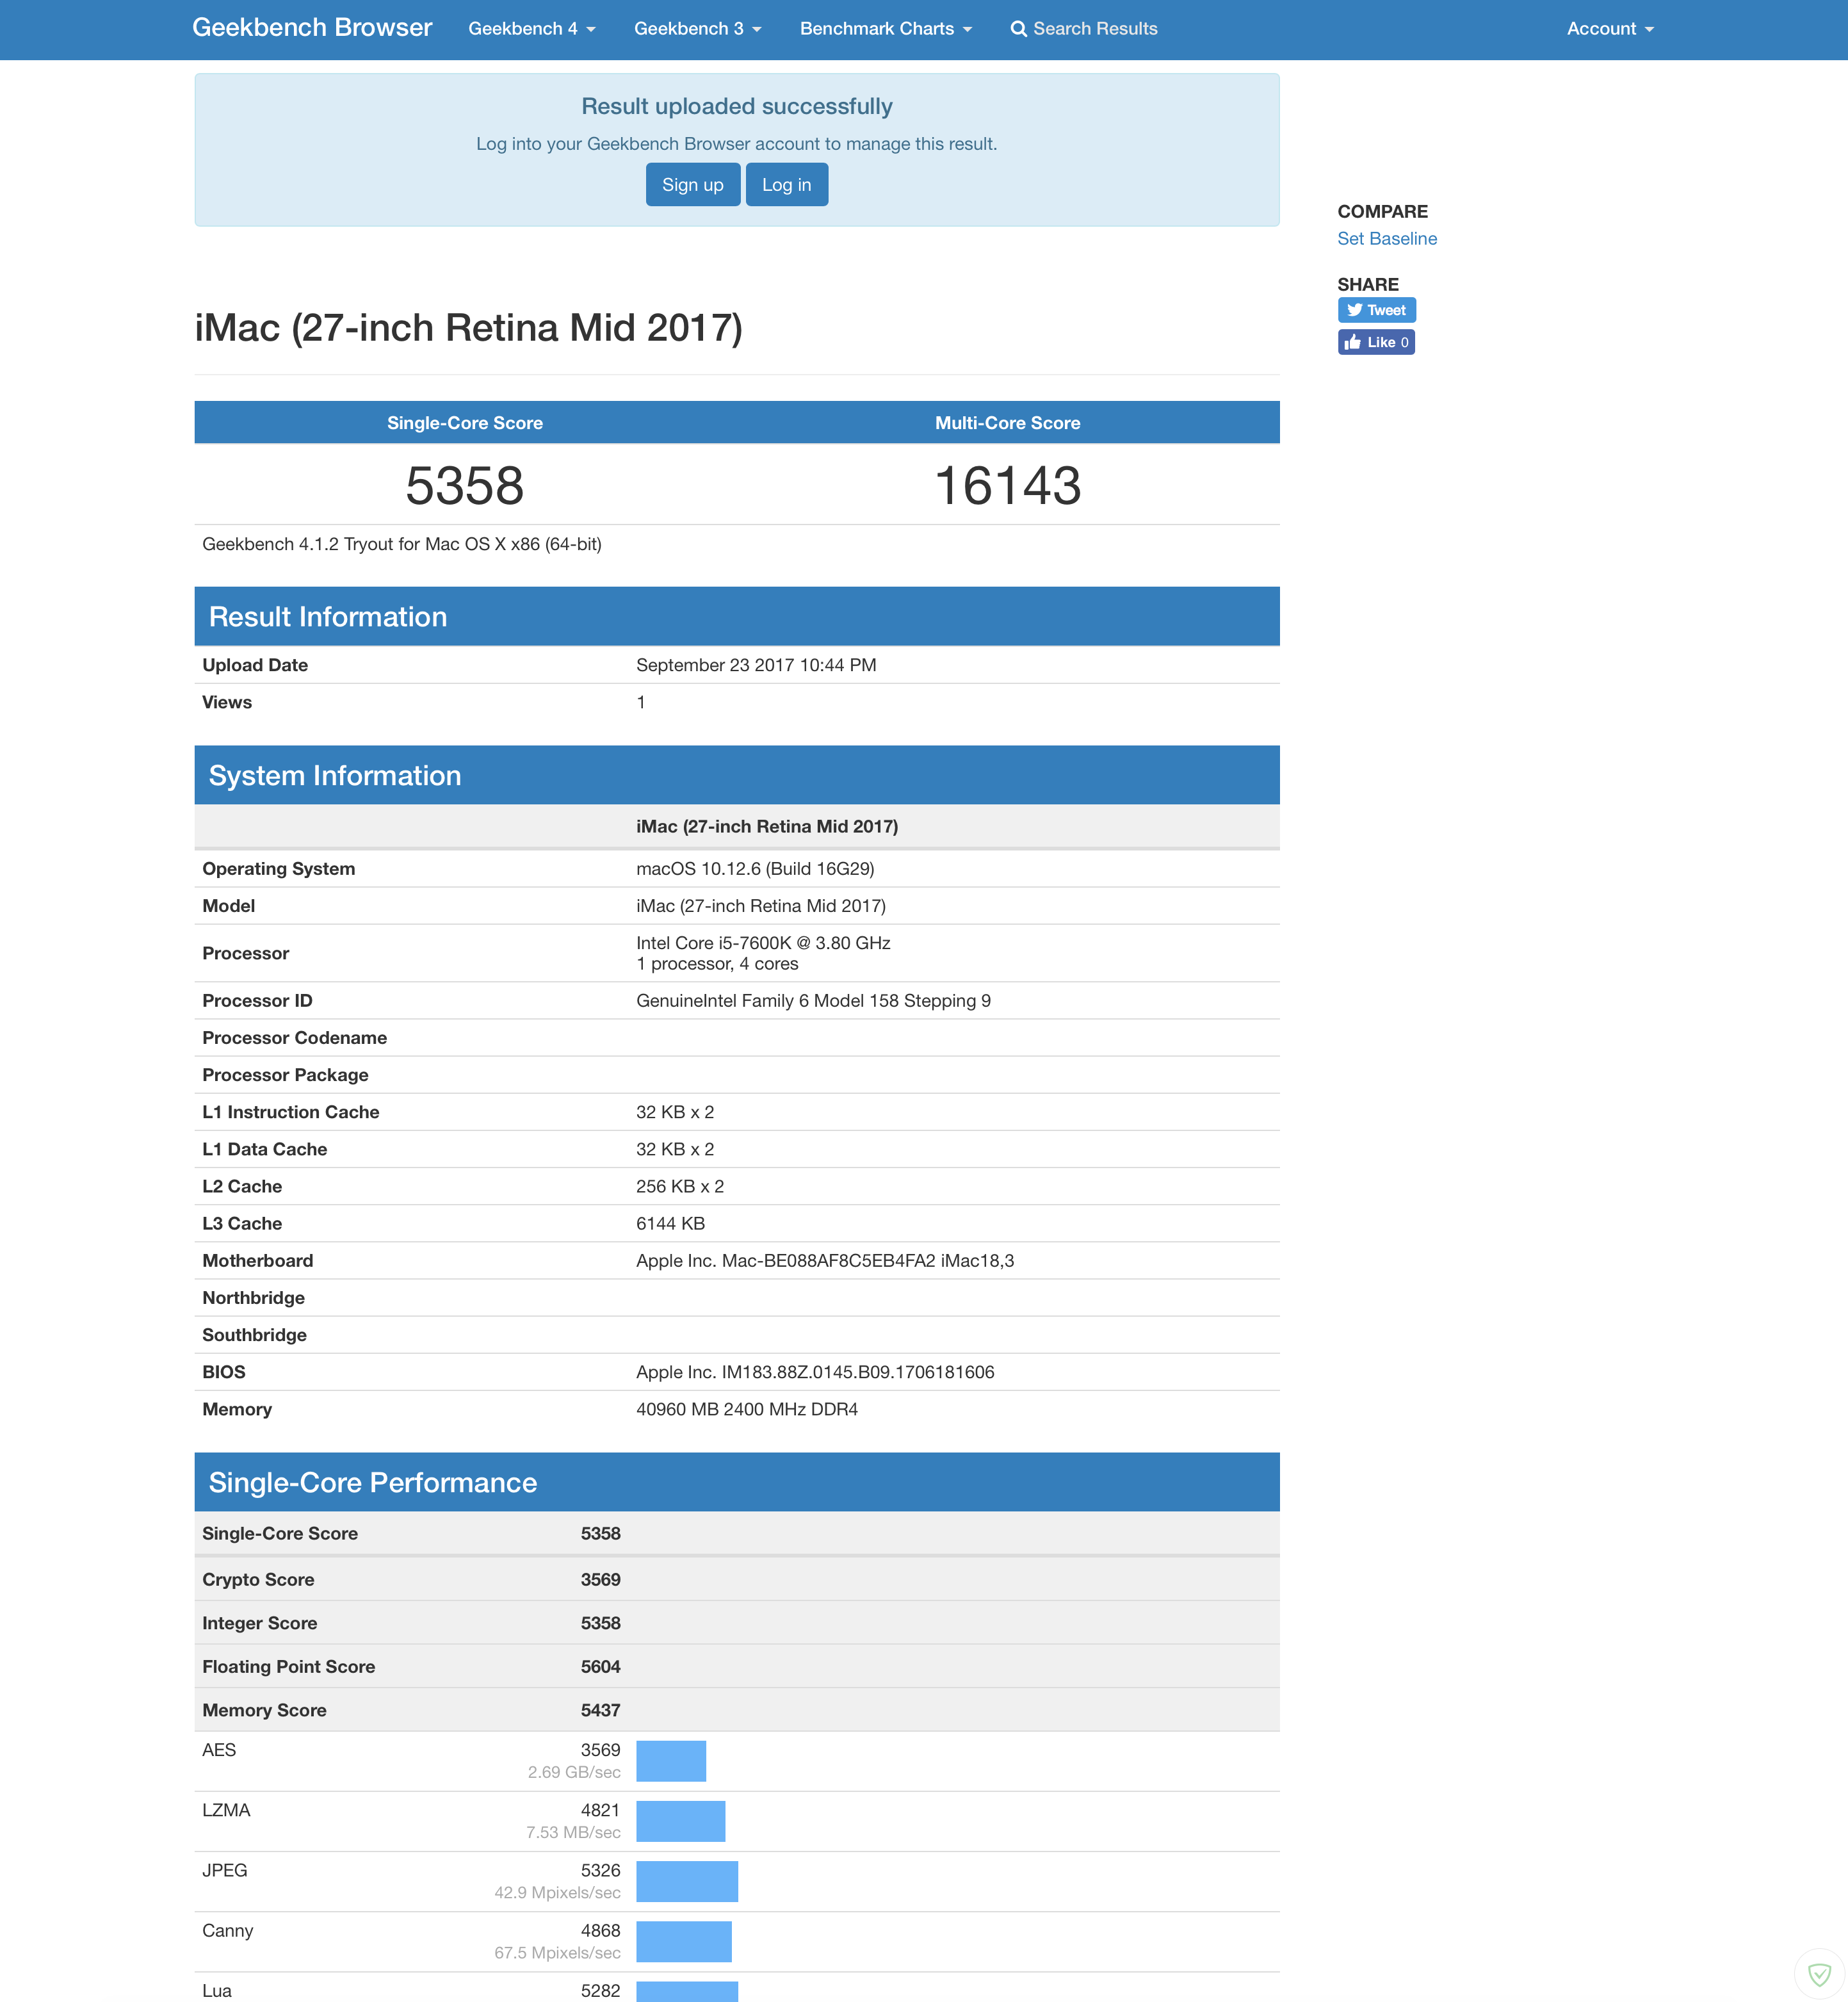Viewport: 1848px width, 2002px height.
Task: Click the multi-core score 16143
Action: click(1008, 486)
